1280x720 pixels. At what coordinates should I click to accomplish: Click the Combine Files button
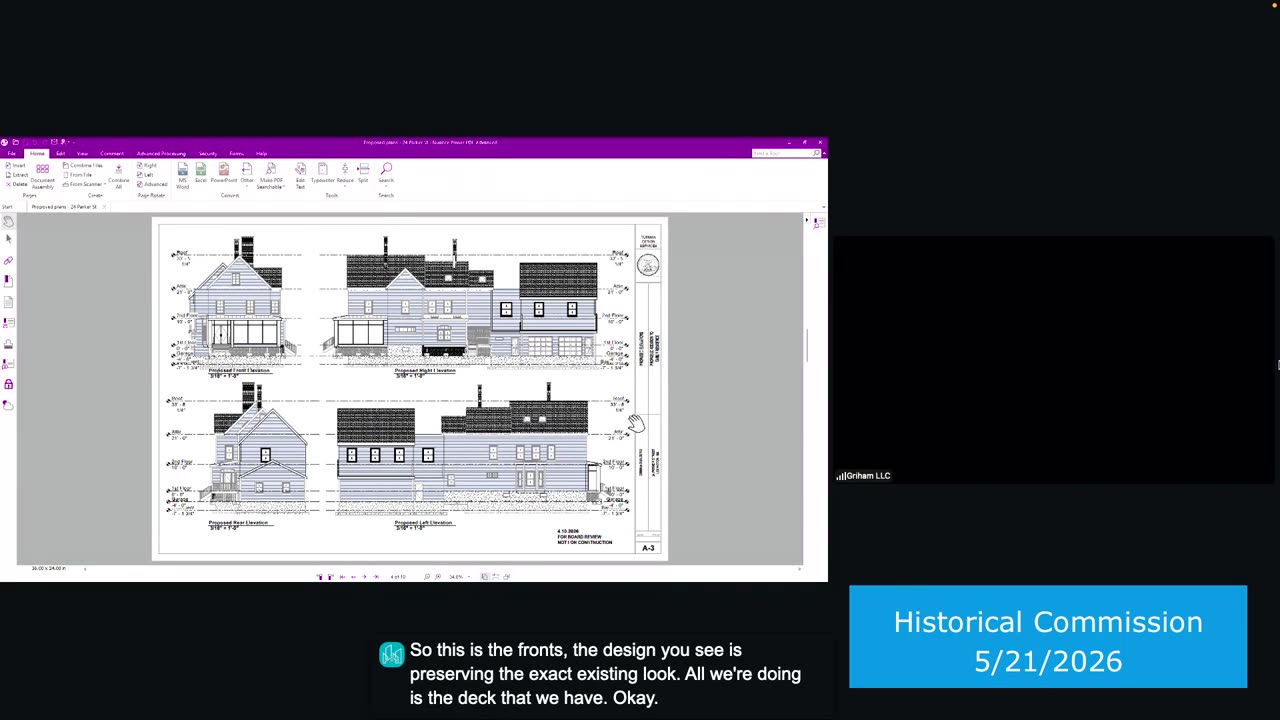pos(84,165)
